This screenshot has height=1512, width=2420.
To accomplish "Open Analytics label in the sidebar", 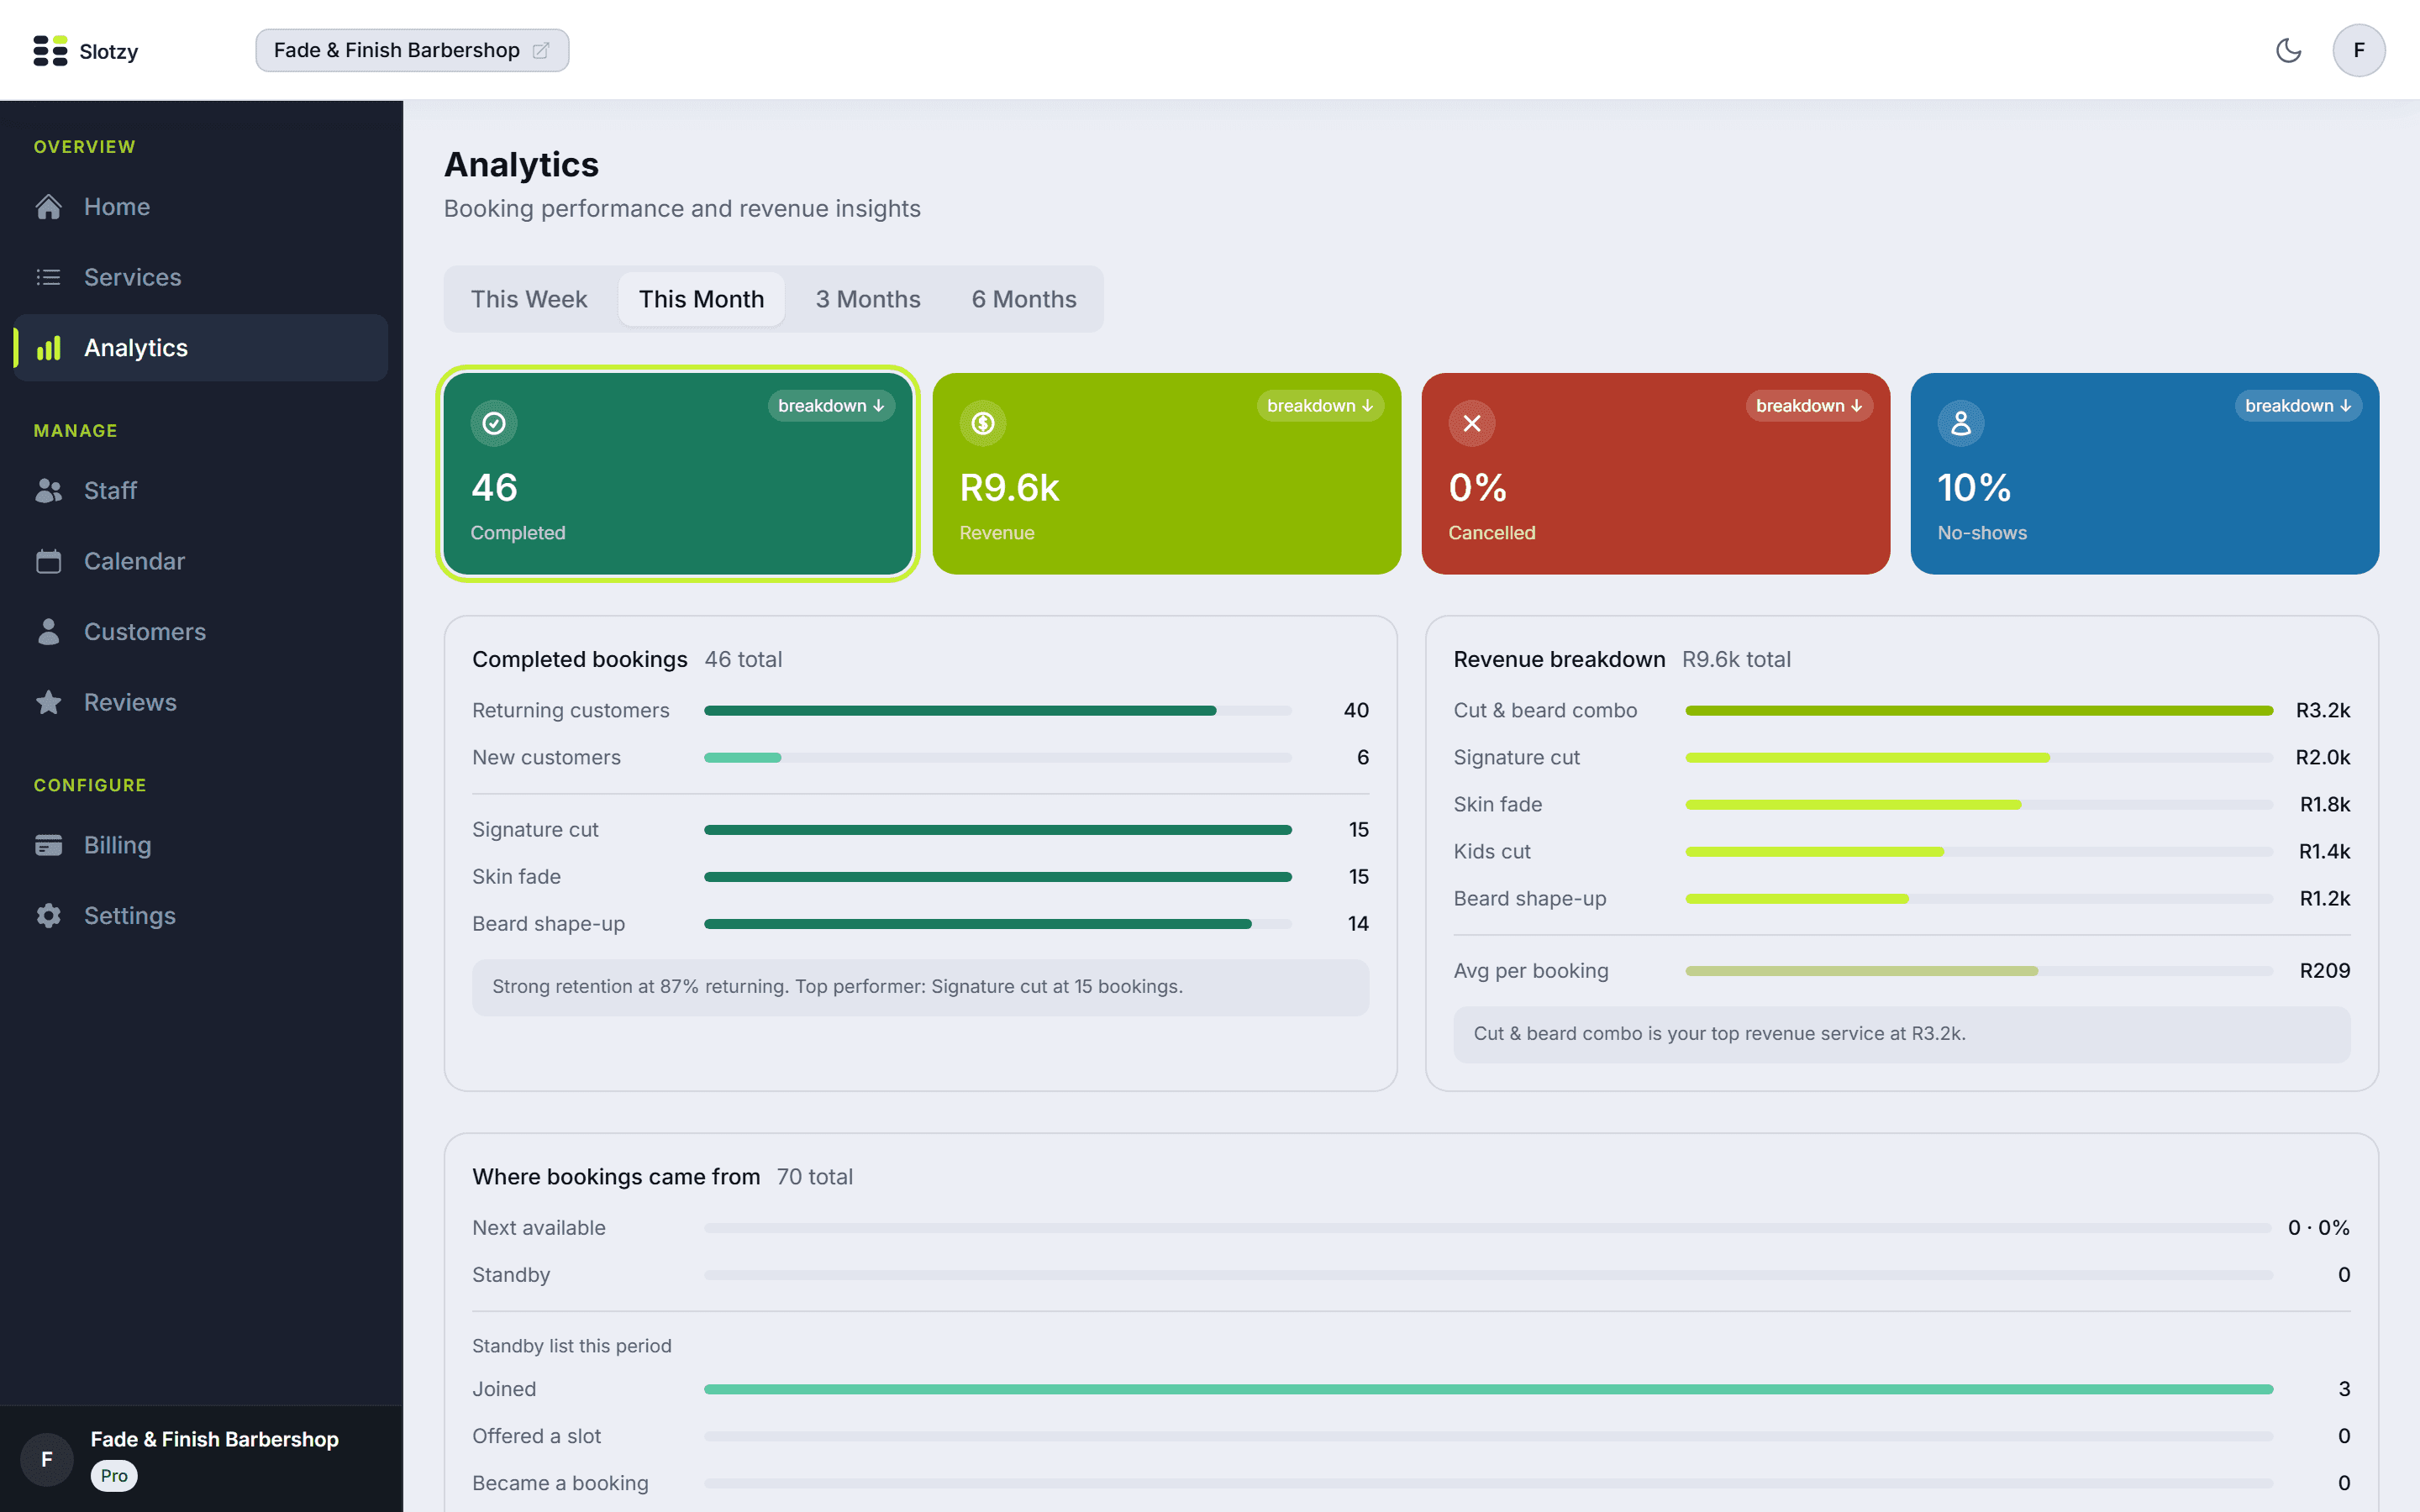I will (x=136, y=348).
